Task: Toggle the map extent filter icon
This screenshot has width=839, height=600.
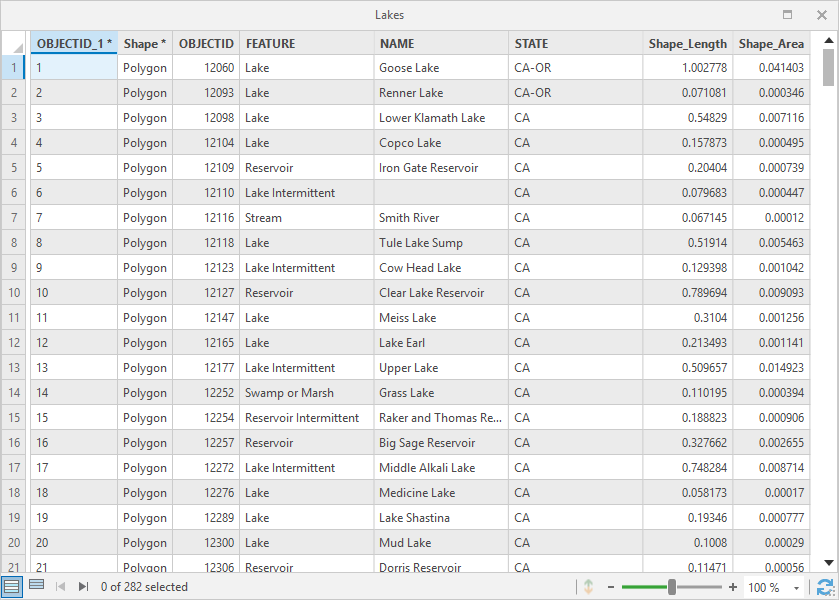Action: [589, 587]
